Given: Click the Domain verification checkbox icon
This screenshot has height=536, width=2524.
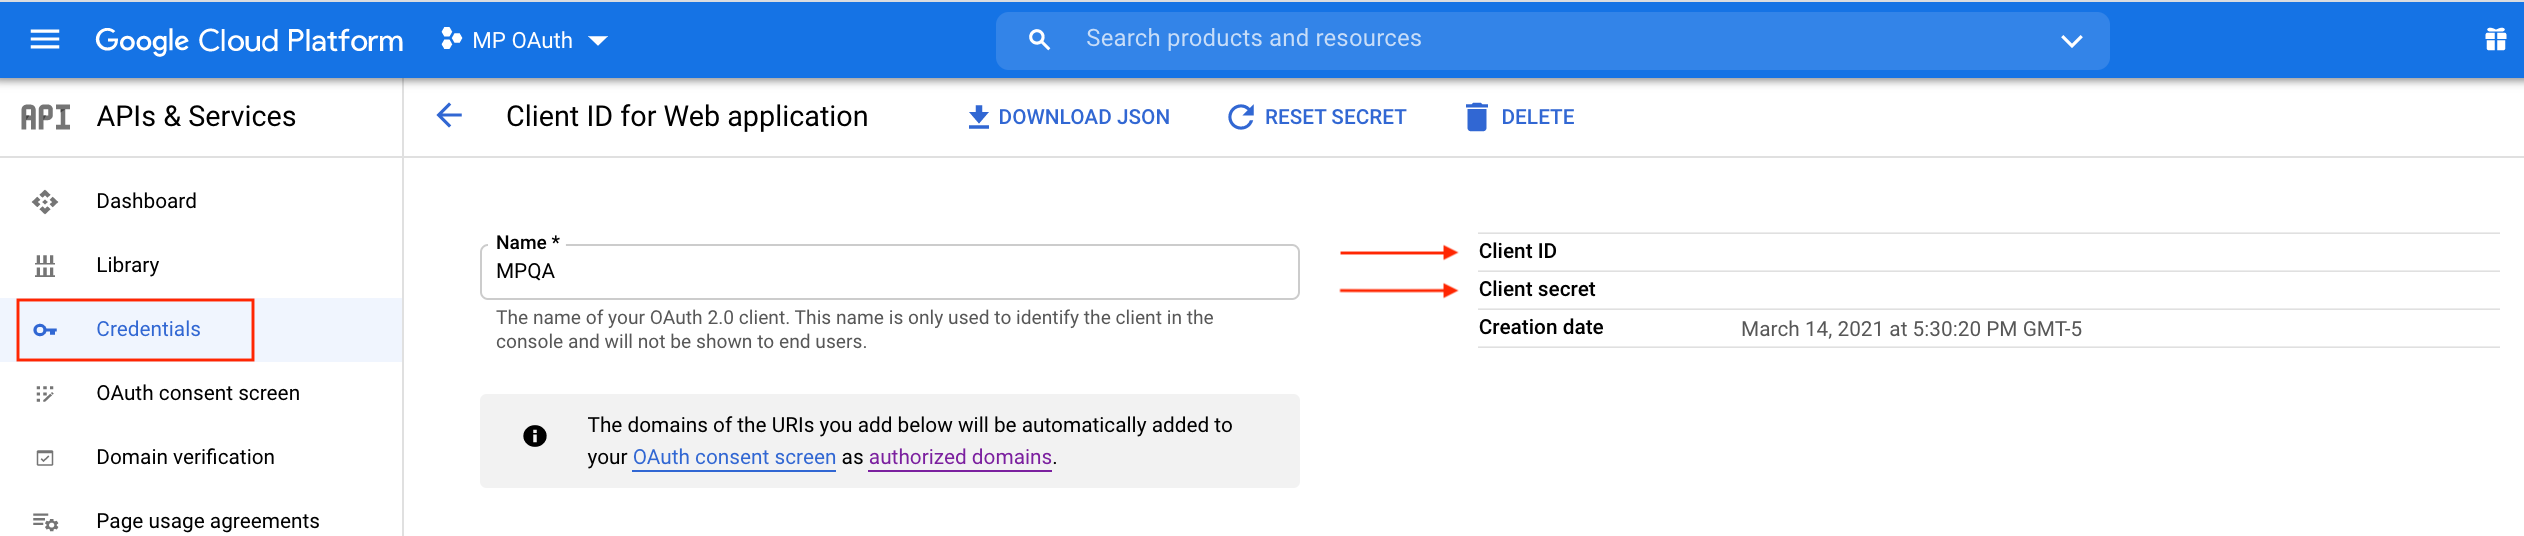Looking at the screenshot, I should pyautogui.click(x=45, y=458).
